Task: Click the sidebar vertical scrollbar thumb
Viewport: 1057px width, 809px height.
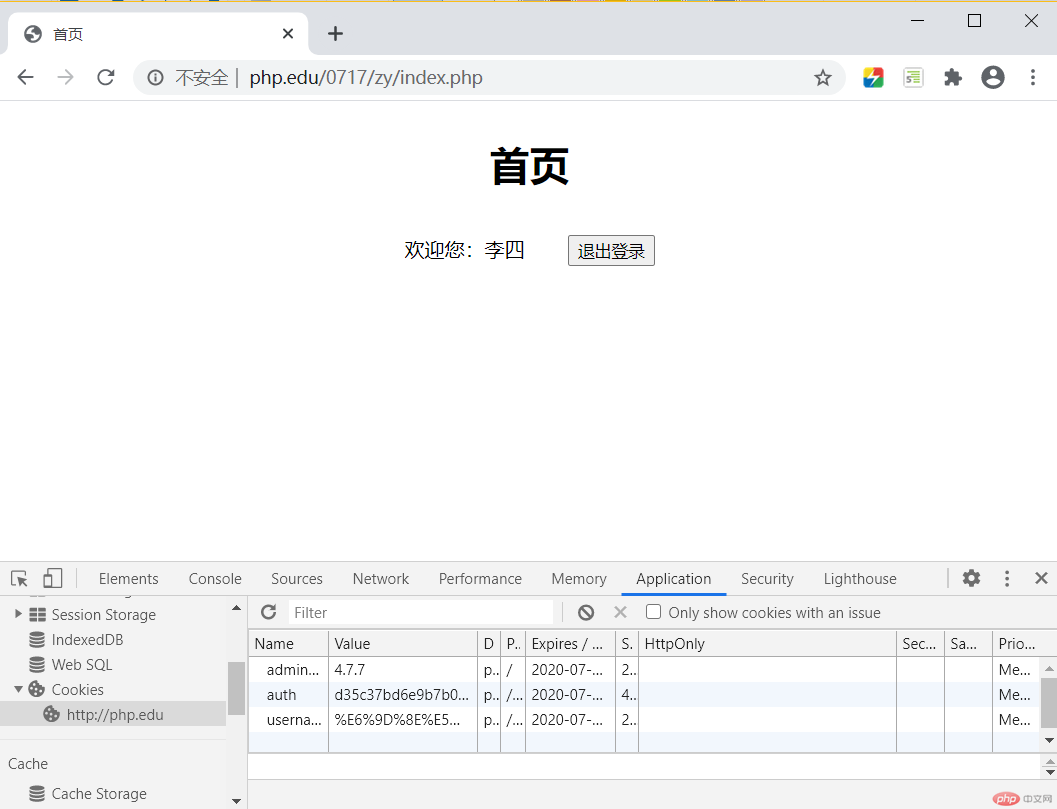Action: click(x=236, y=688)
